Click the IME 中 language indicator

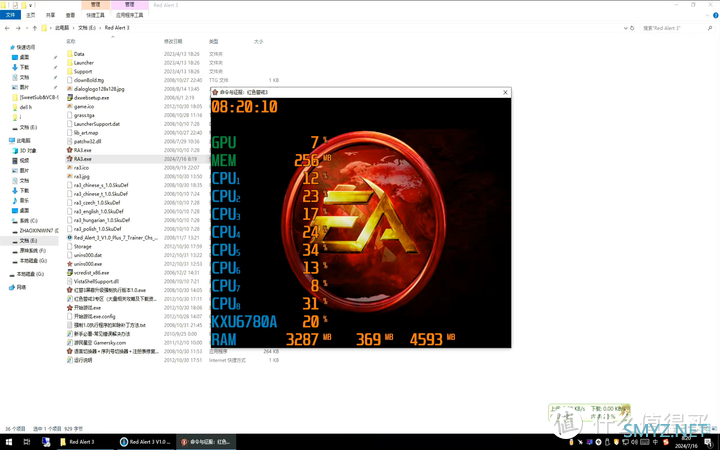[655, 442]
